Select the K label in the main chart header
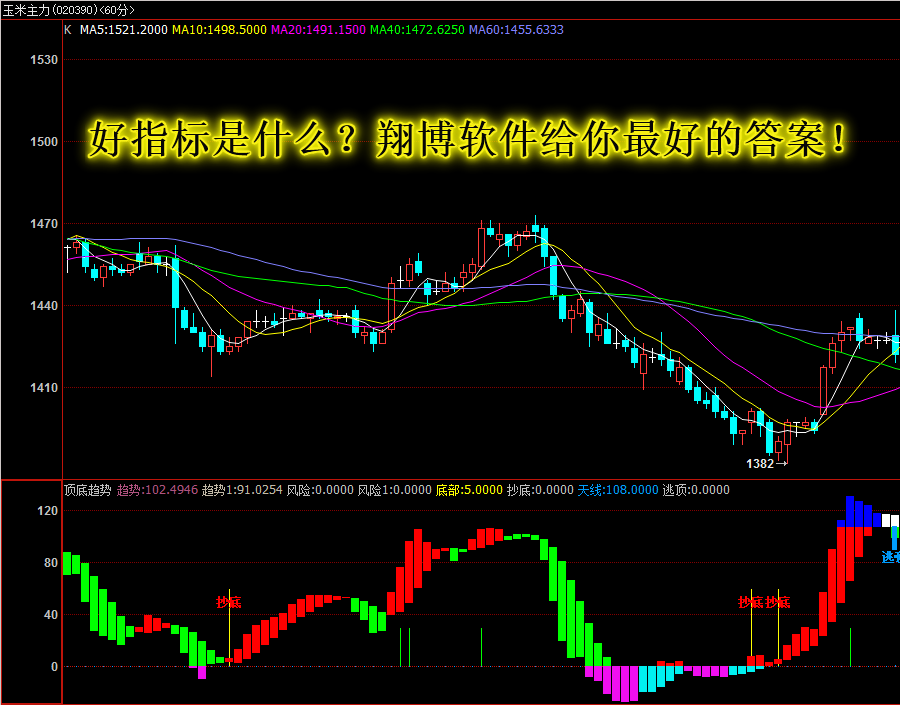The image size is (900, 705). click(x=68, y=30)
